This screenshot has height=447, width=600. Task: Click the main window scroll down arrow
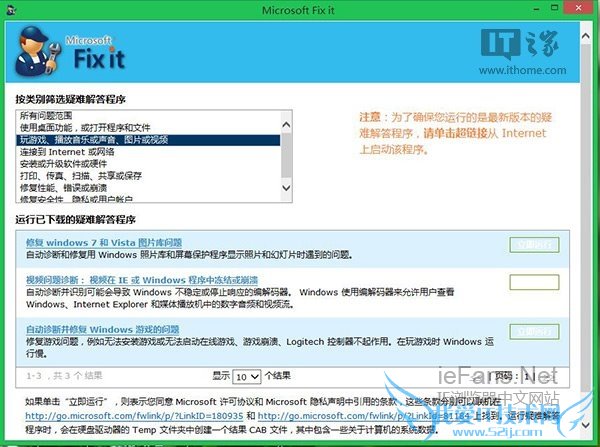point(585,425)
